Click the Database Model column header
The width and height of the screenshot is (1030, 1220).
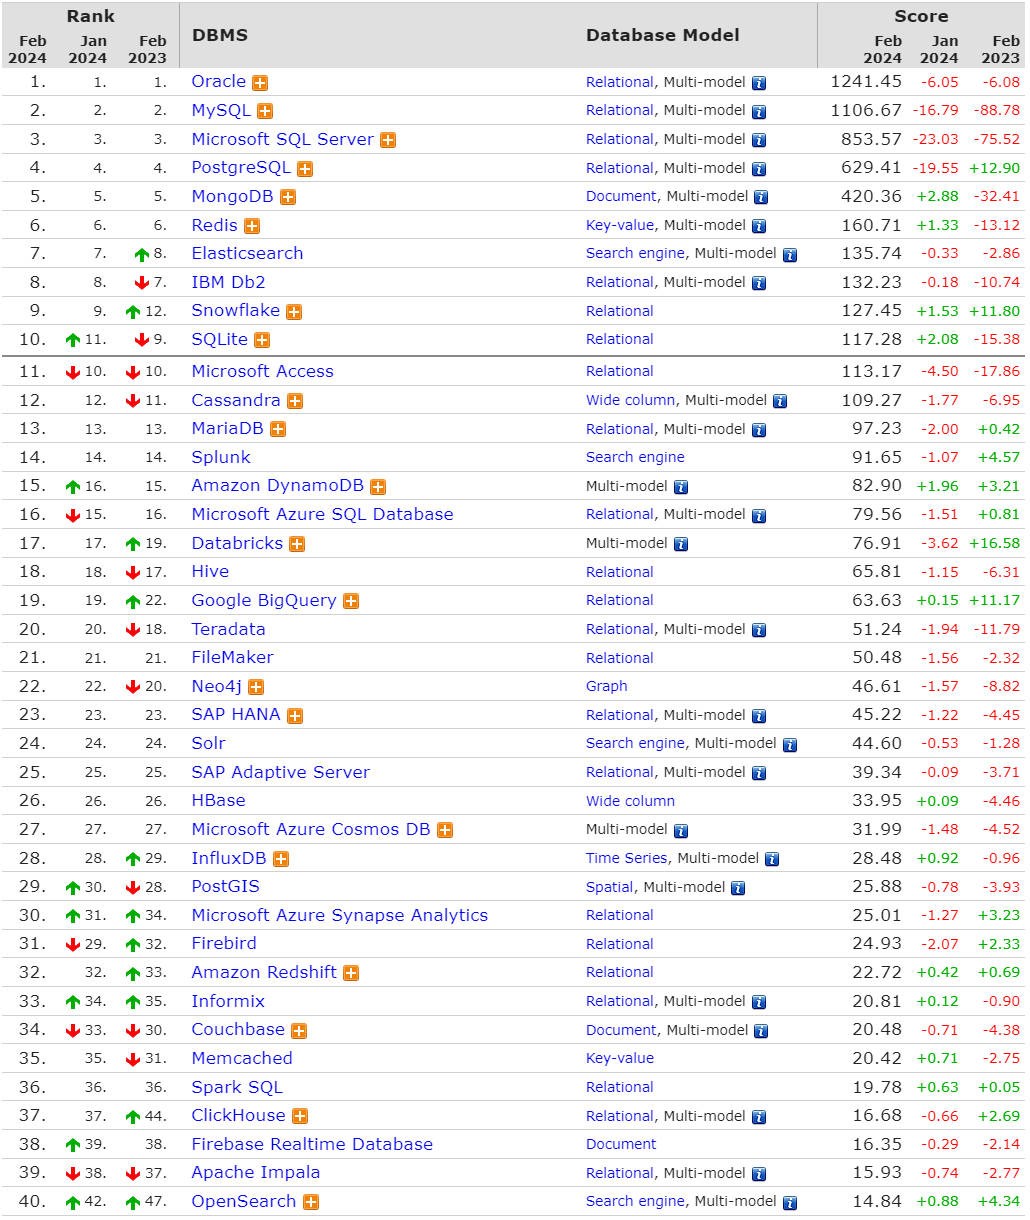(x=663, y=35)
